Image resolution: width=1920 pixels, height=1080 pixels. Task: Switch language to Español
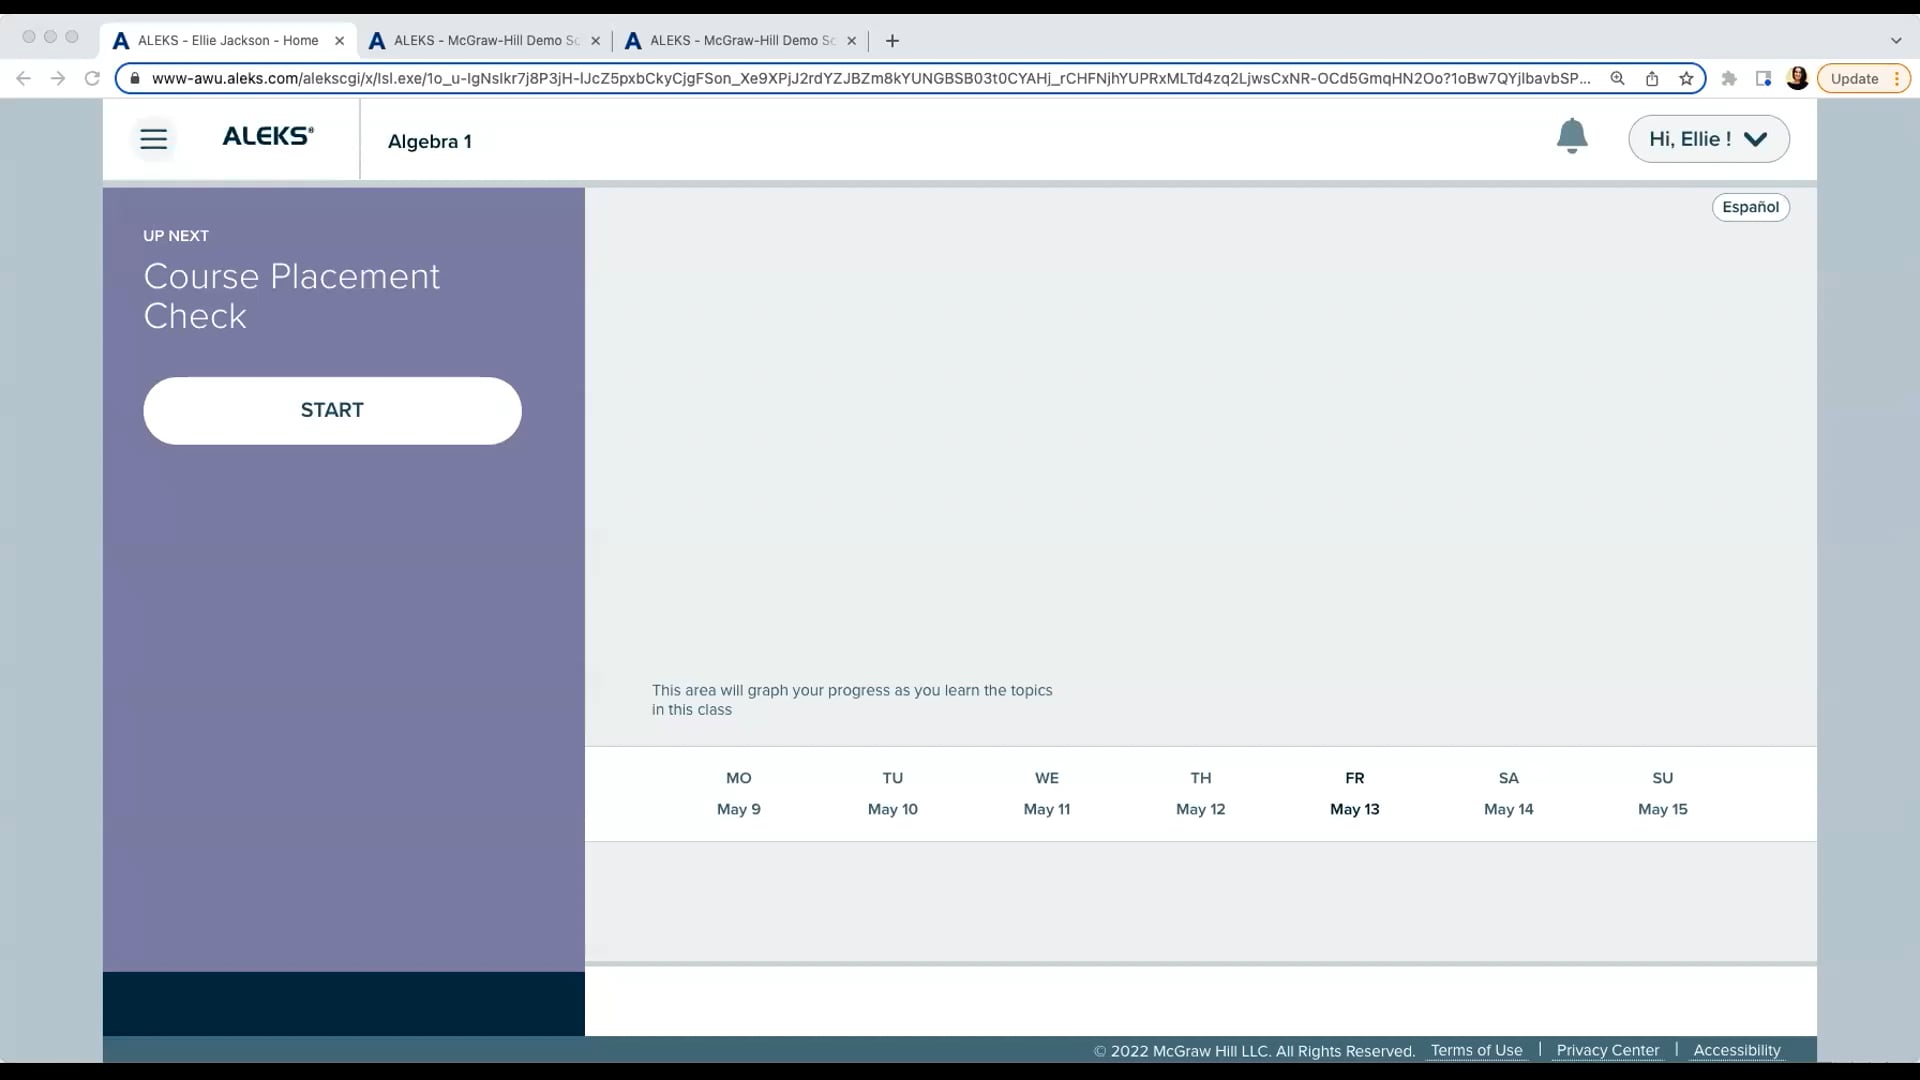click(1750, 207)
